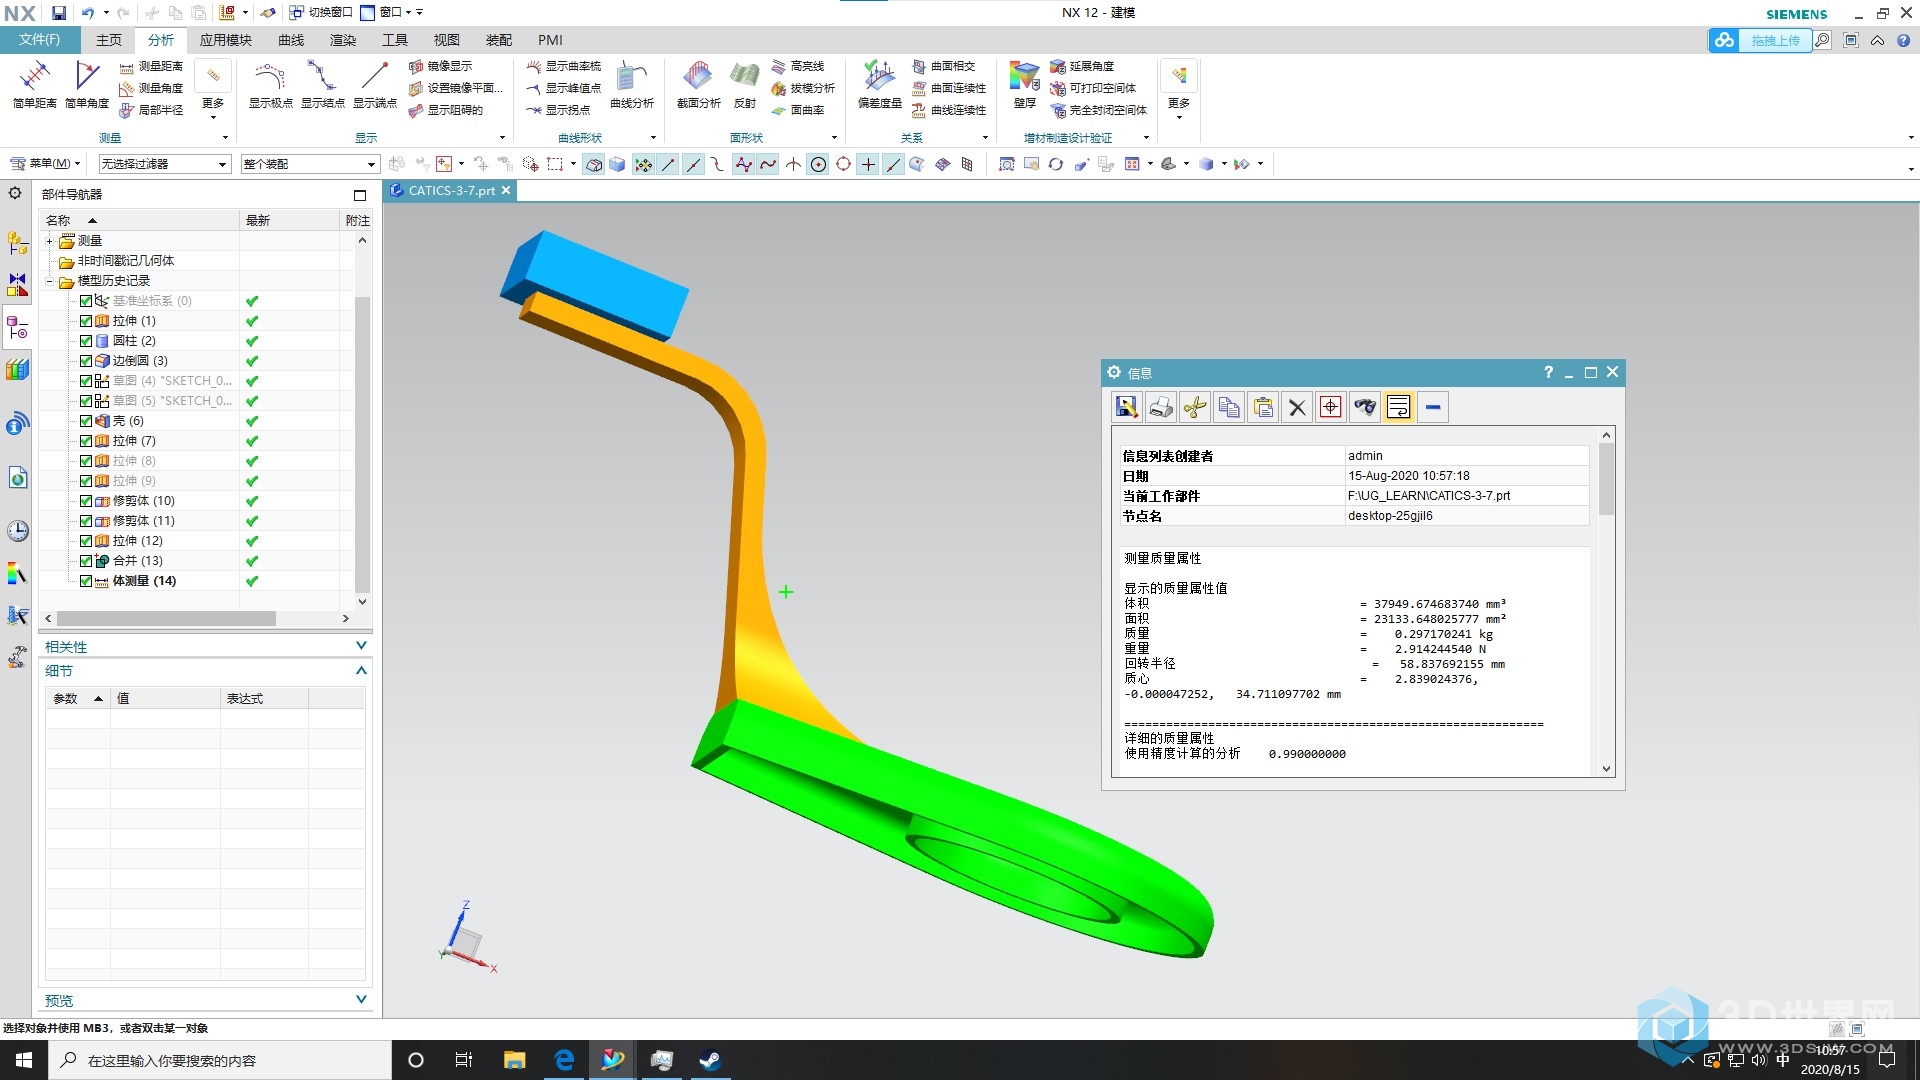Open the 显示结点 tool
Viewport: 1920px width, 1080px height.
pyautogui.click(x=322, y=84)
